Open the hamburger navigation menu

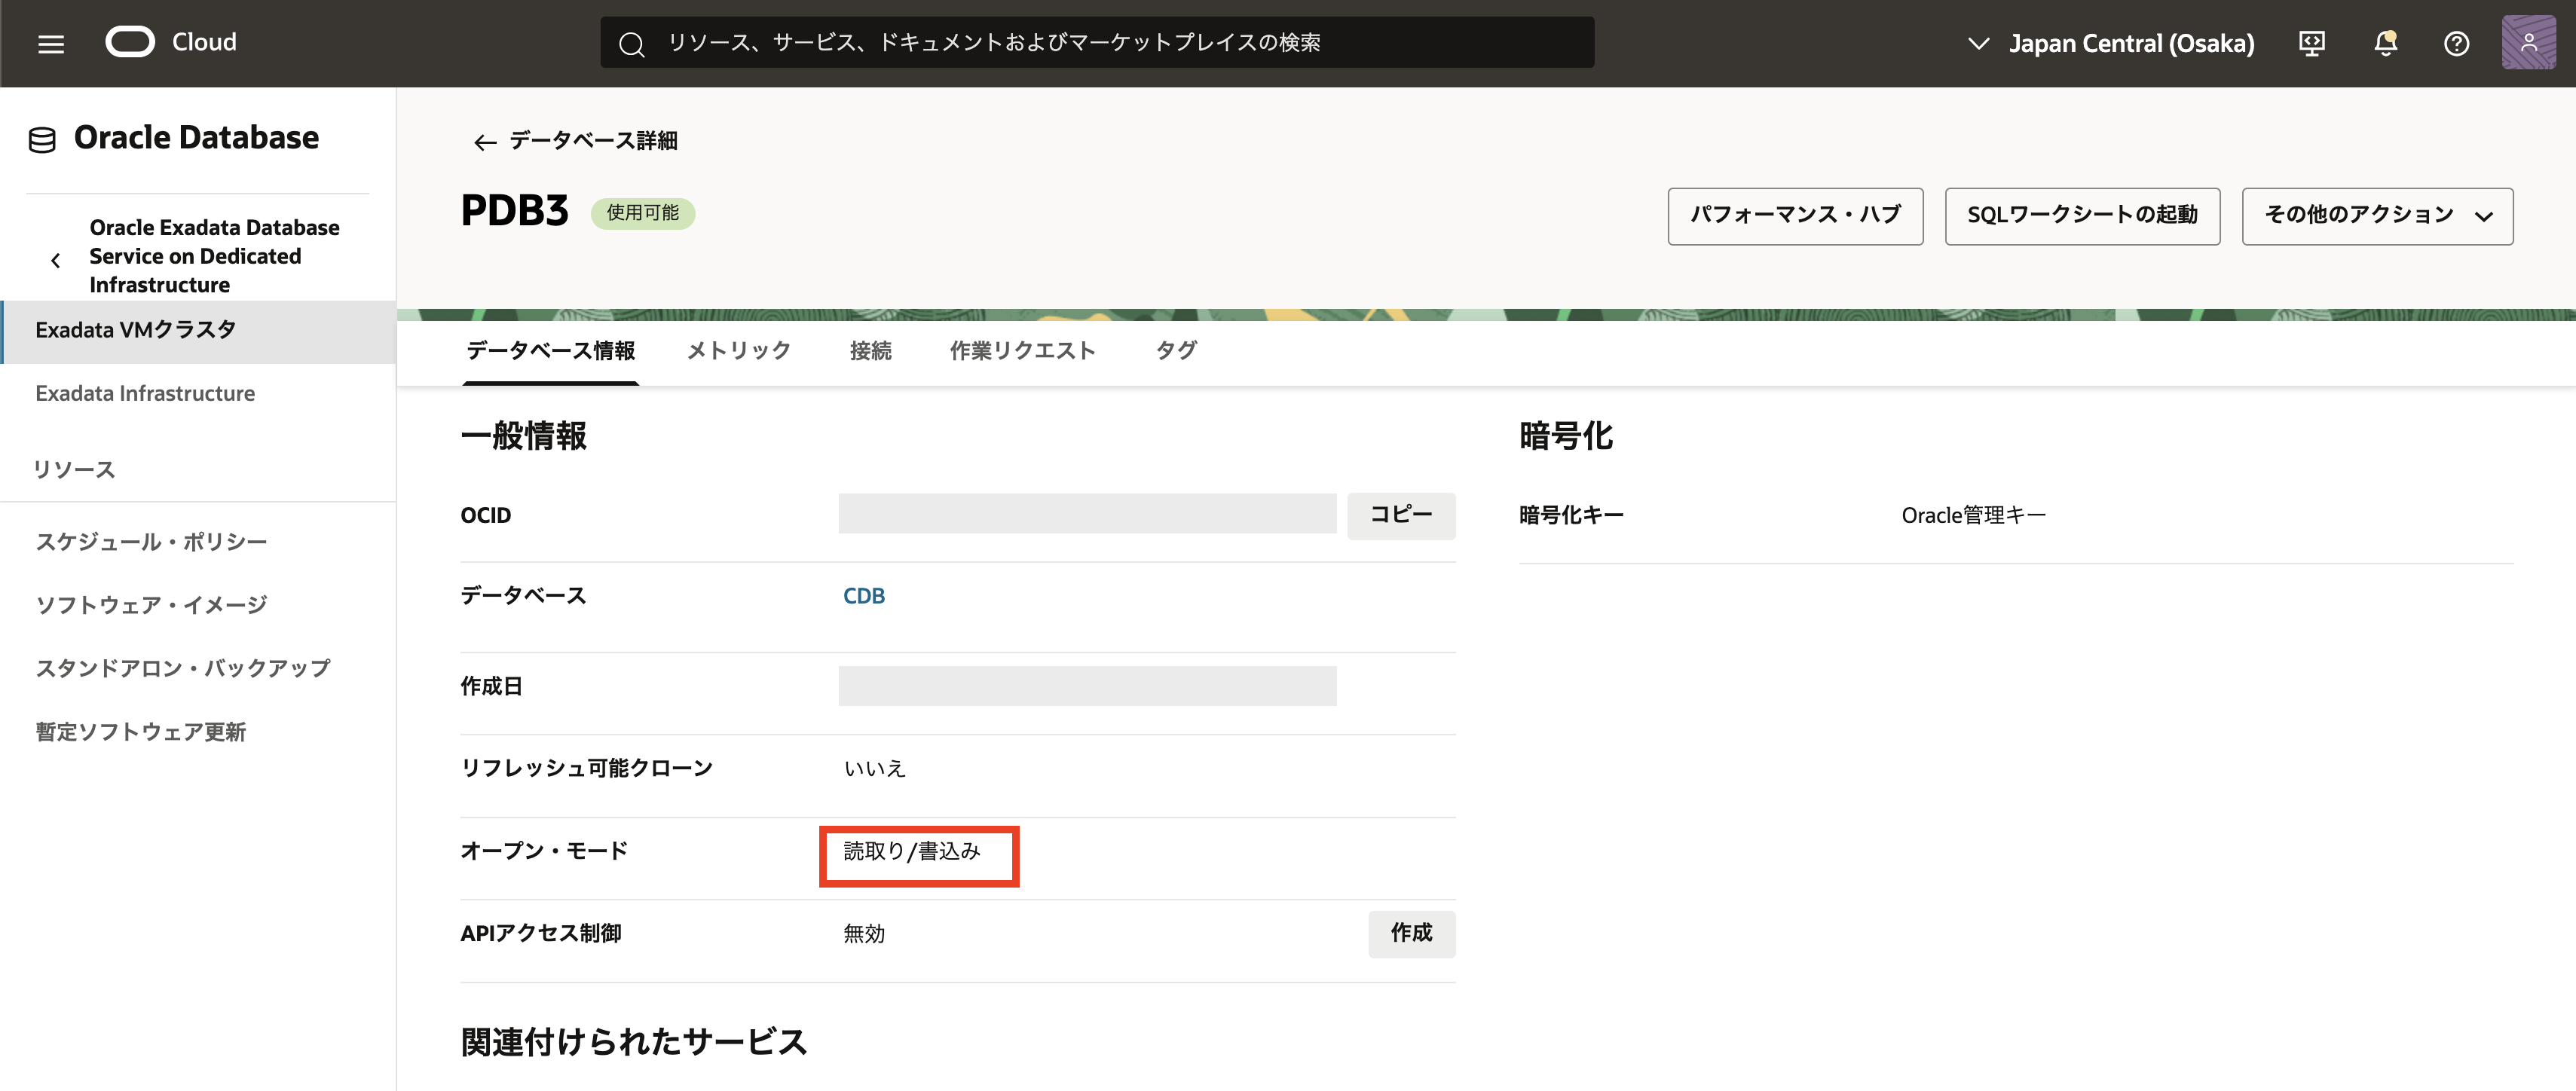coord(51,43)
